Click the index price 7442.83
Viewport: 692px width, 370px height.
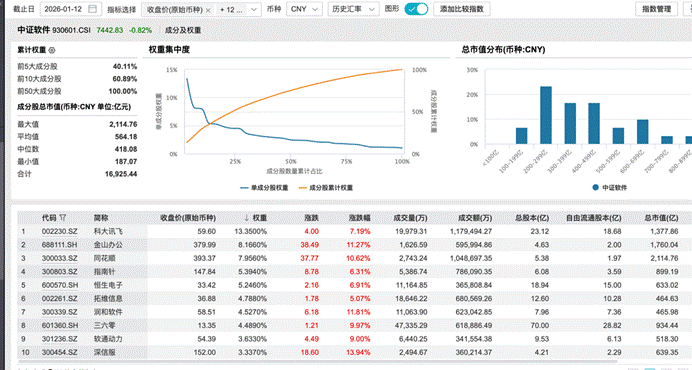point(110,30)
